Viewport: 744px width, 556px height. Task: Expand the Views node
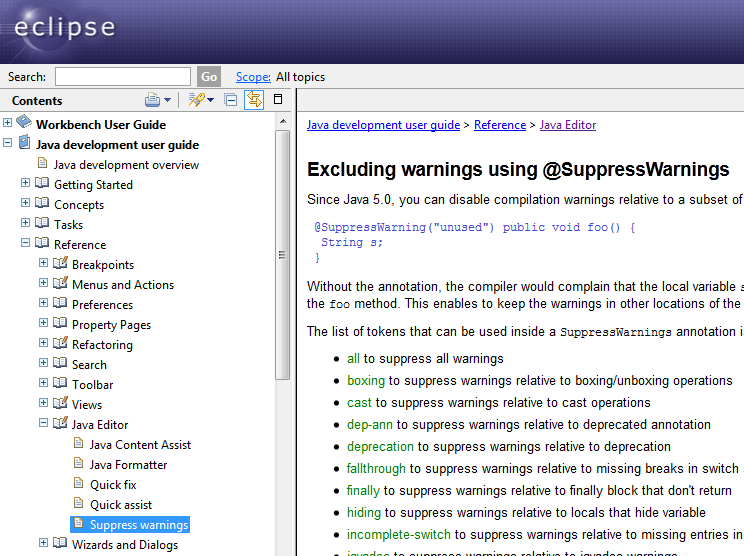tap(43, 402)
